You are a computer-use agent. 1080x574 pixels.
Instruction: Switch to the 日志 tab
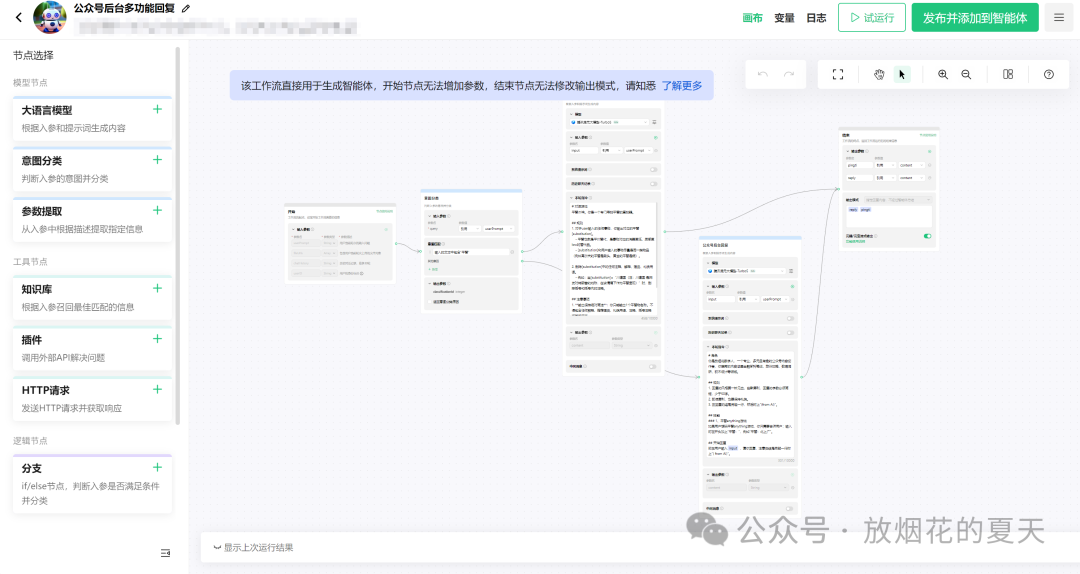816,18
